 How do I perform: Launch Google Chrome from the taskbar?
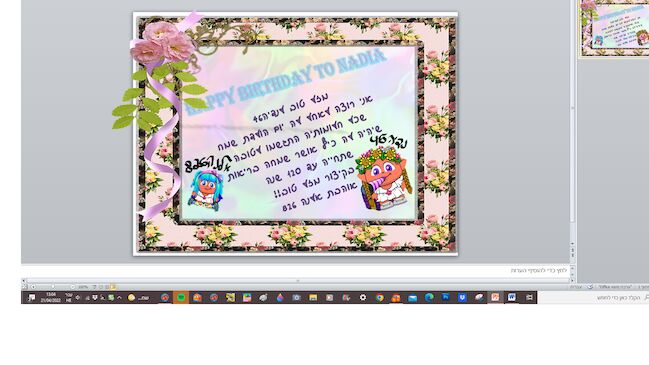pos(379,298)
